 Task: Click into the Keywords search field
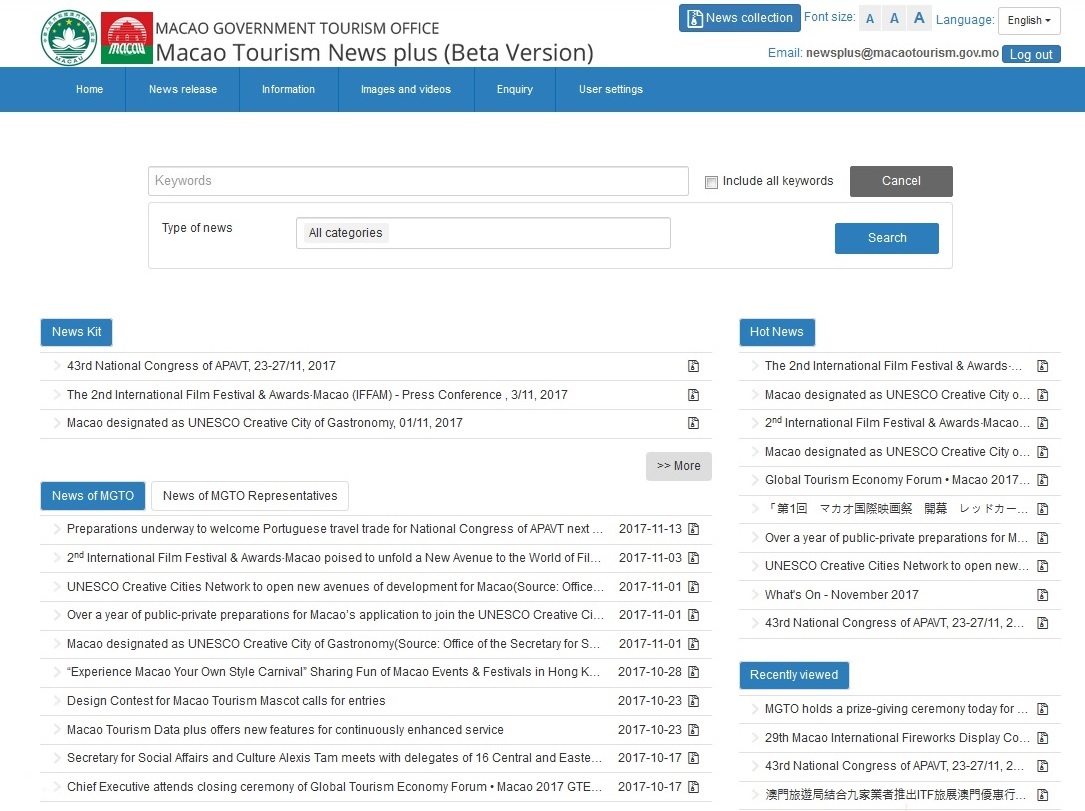(418, 181)
